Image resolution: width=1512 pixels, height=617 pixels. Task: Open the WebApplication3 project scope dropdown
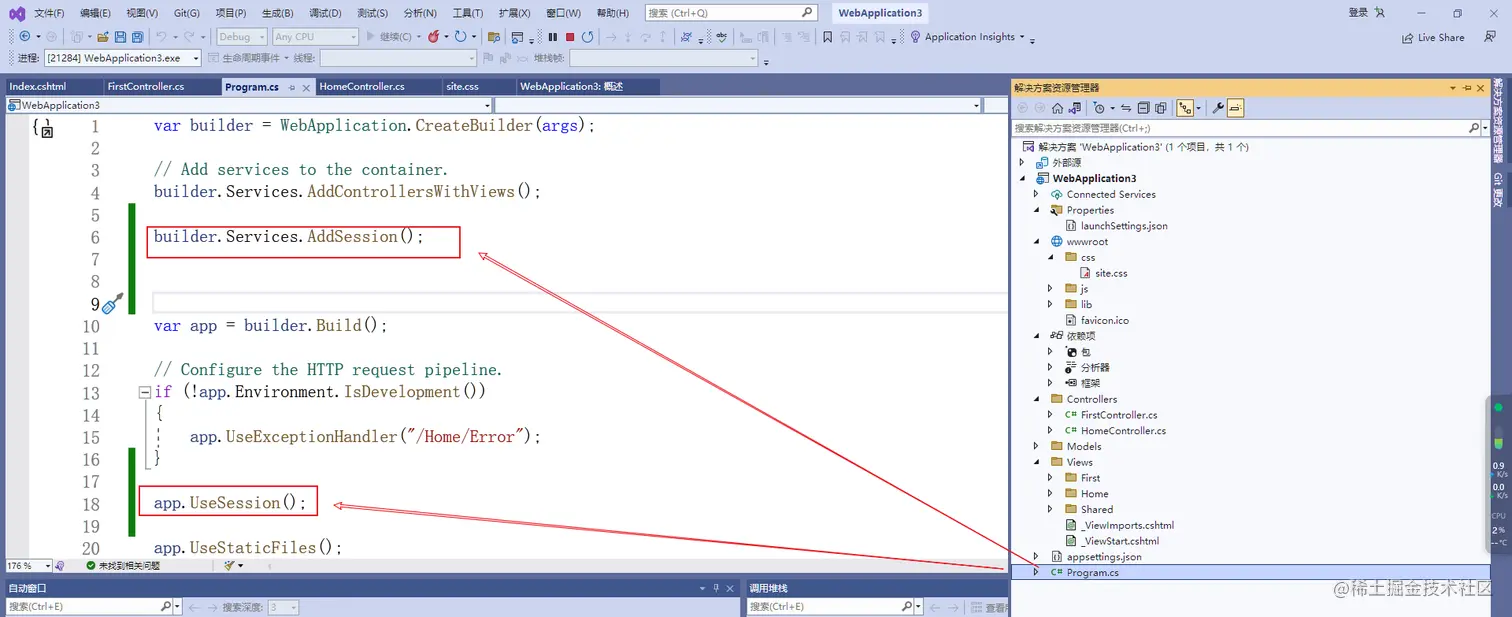[x=250, y=105]
